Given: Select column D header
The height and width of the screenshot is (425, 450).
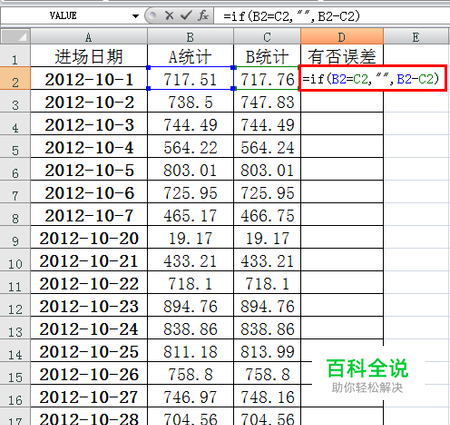Looking at the screenshot, I should pos(342,36).
